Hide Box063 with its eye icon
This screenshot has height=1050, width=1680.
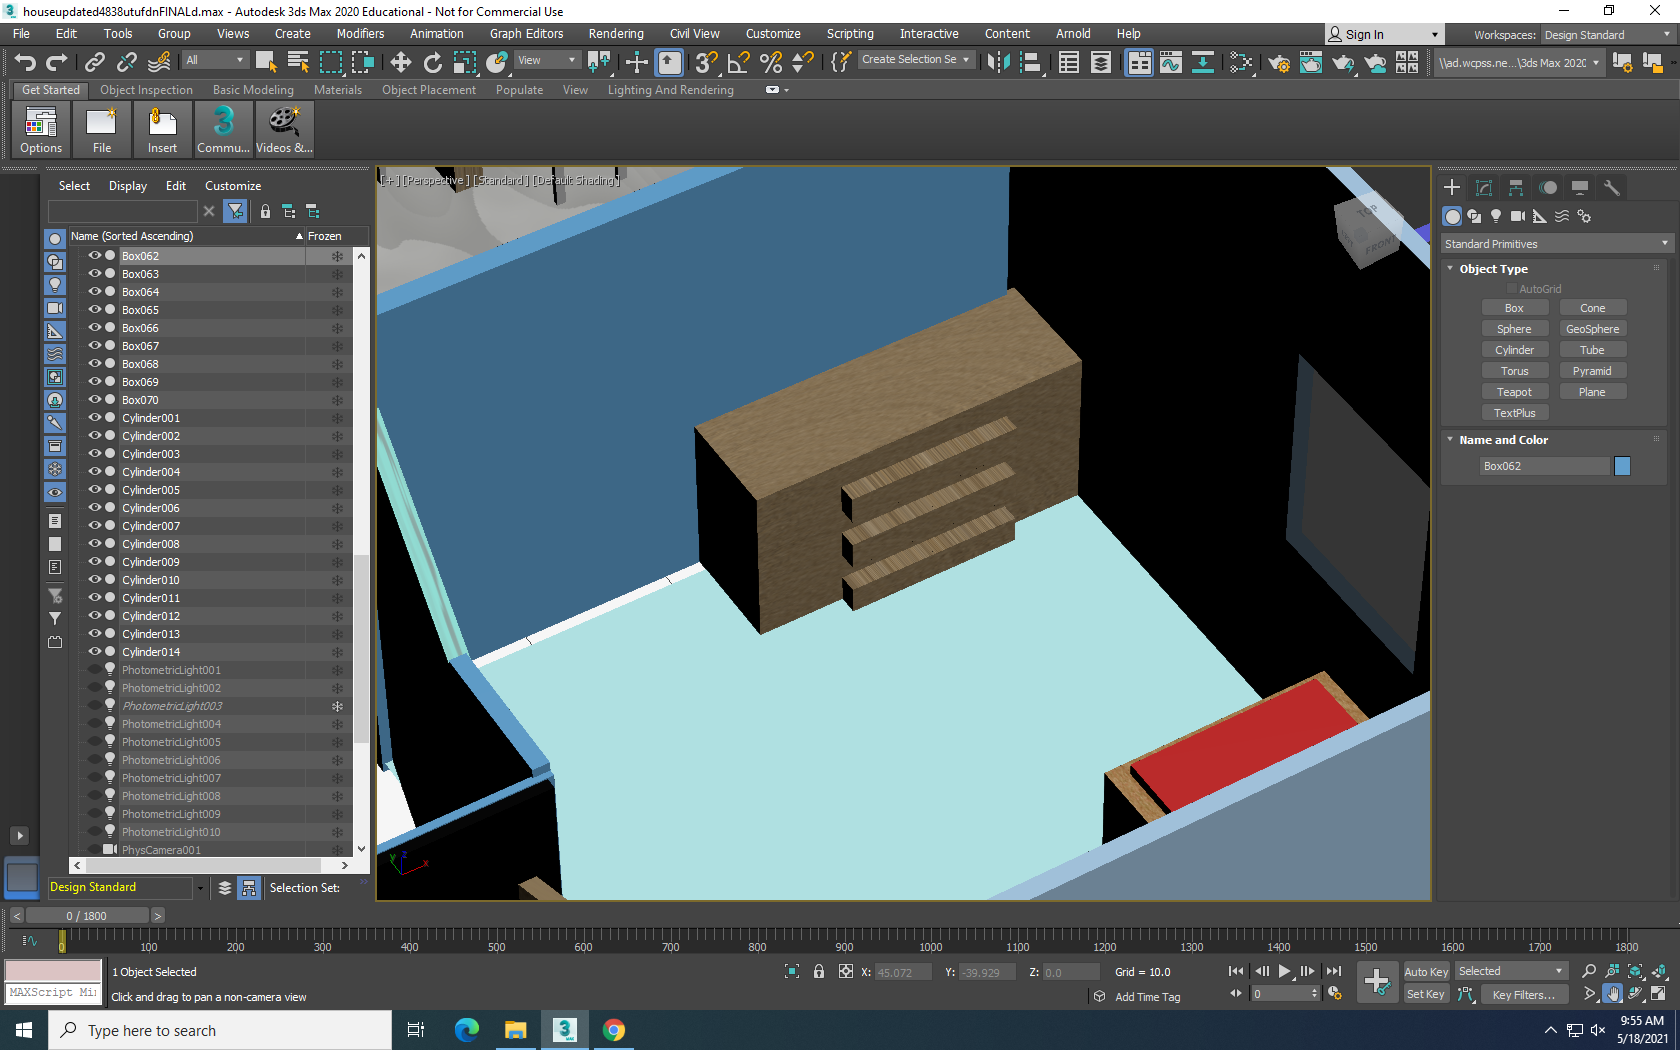point(95,273)
